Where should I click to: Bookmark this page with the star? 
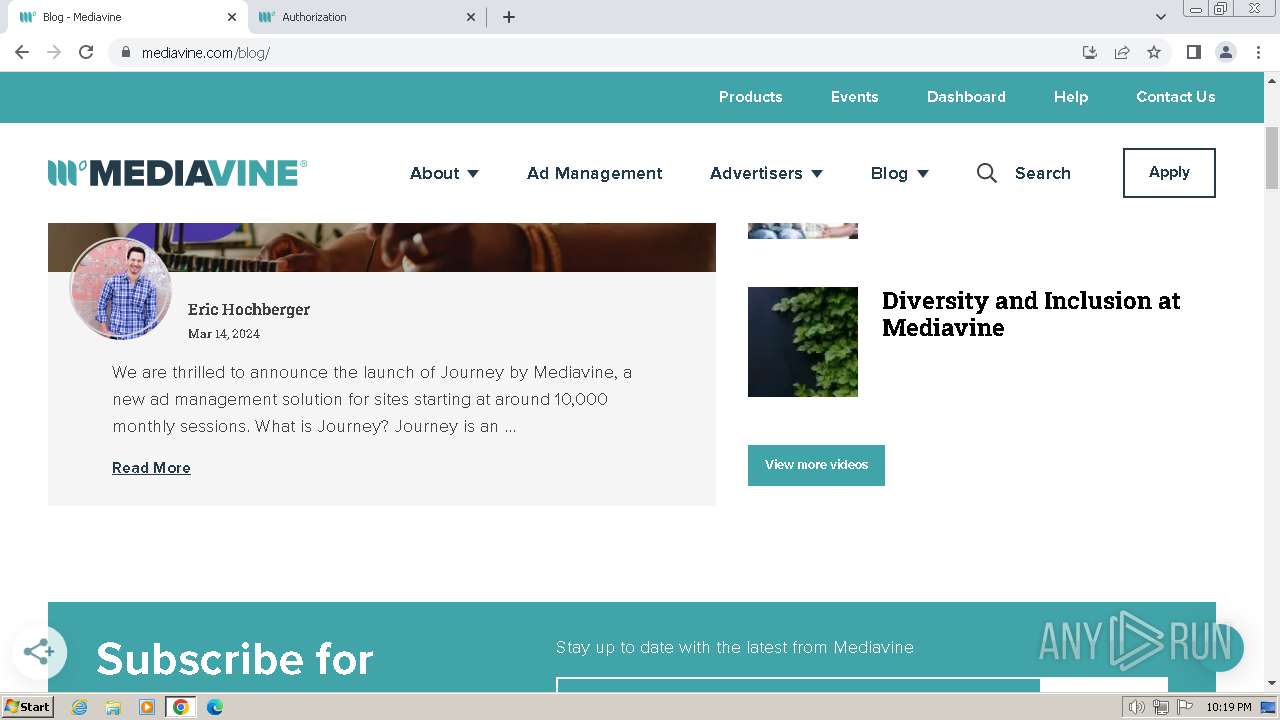pyautogui.click(x=1154, y=52)
